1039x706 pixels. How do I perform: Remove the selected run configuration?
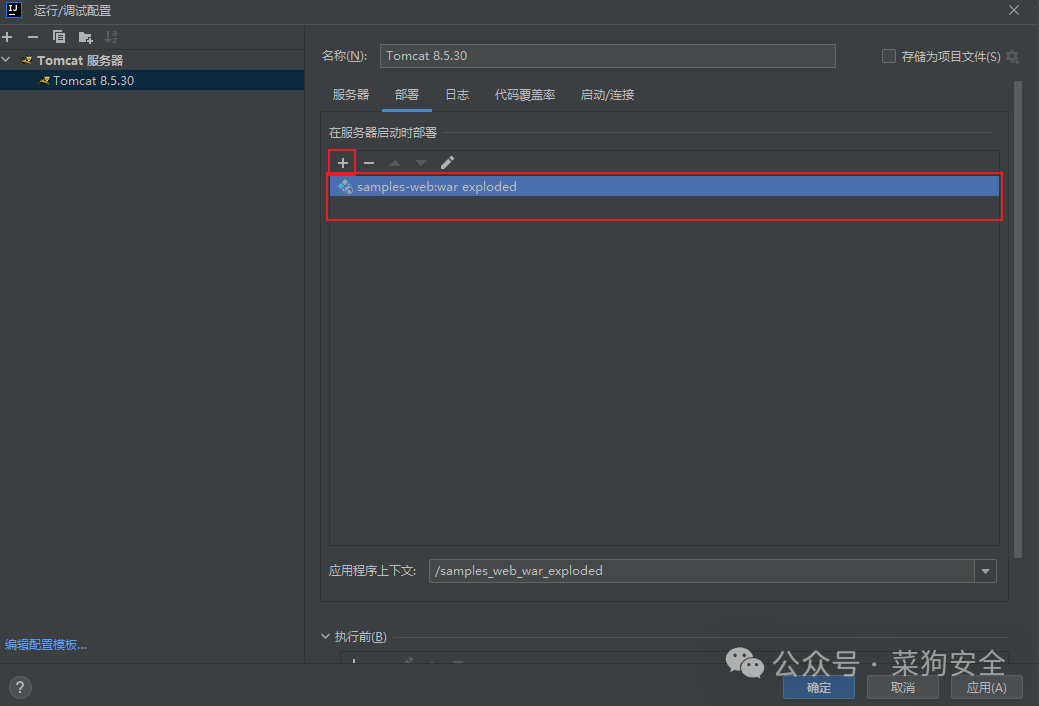[x=32, y=37]
